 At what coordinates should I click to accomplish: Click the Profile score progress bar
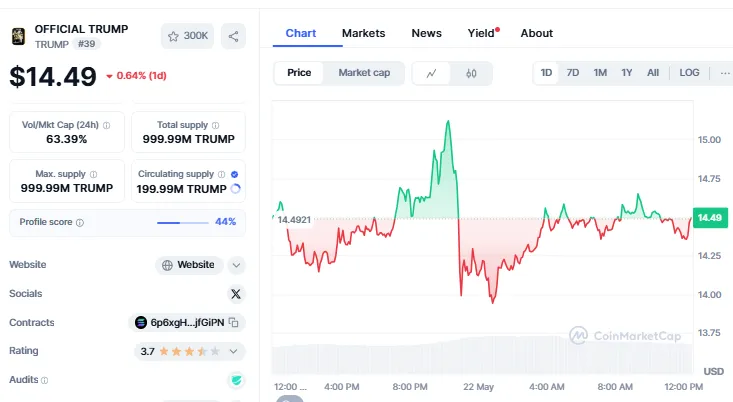[182, 222]
